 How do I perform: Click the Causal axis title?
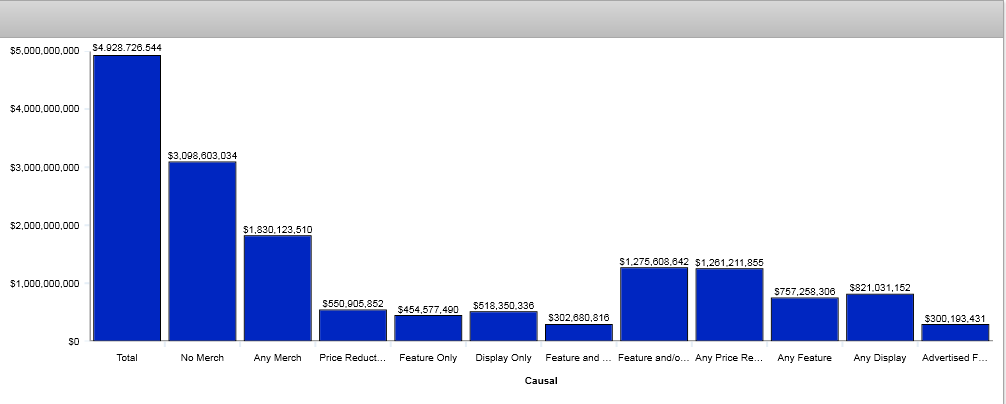[x=540, y=381]
